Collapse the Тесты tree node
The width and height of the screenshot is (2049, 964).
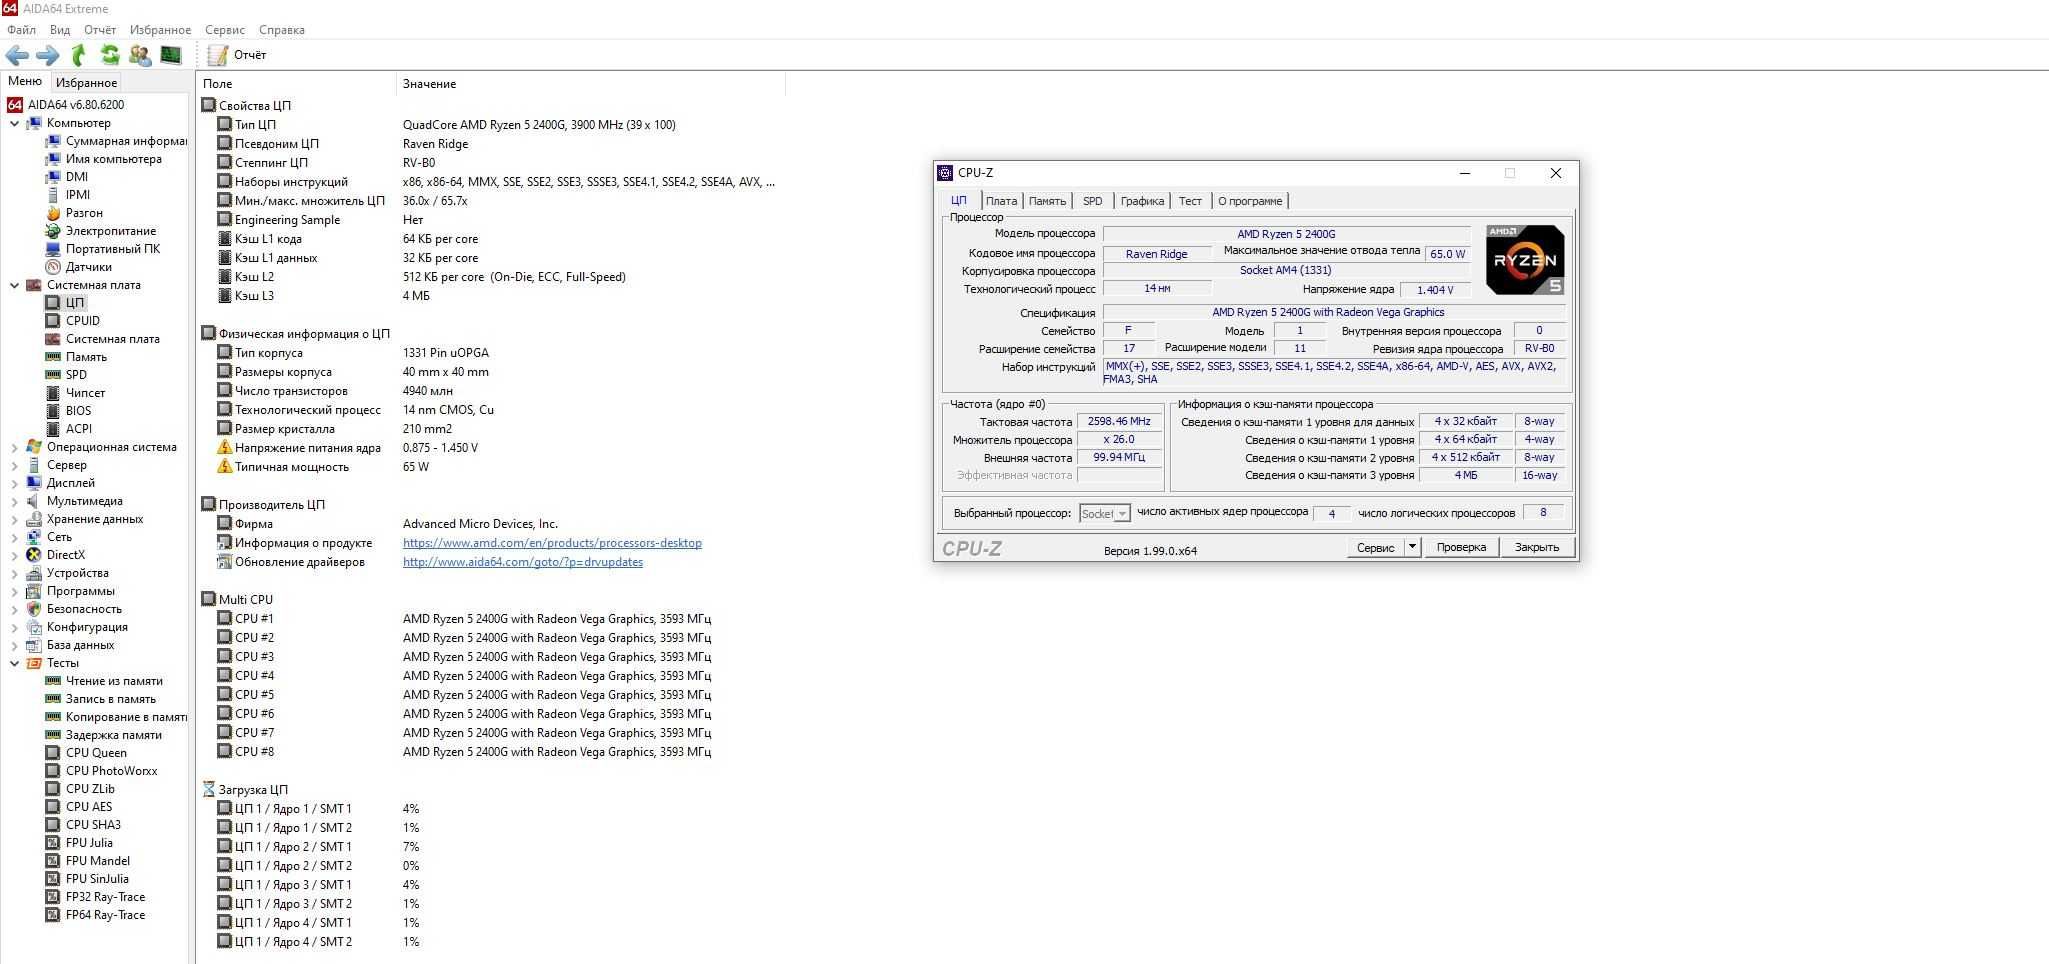(14, 663)
